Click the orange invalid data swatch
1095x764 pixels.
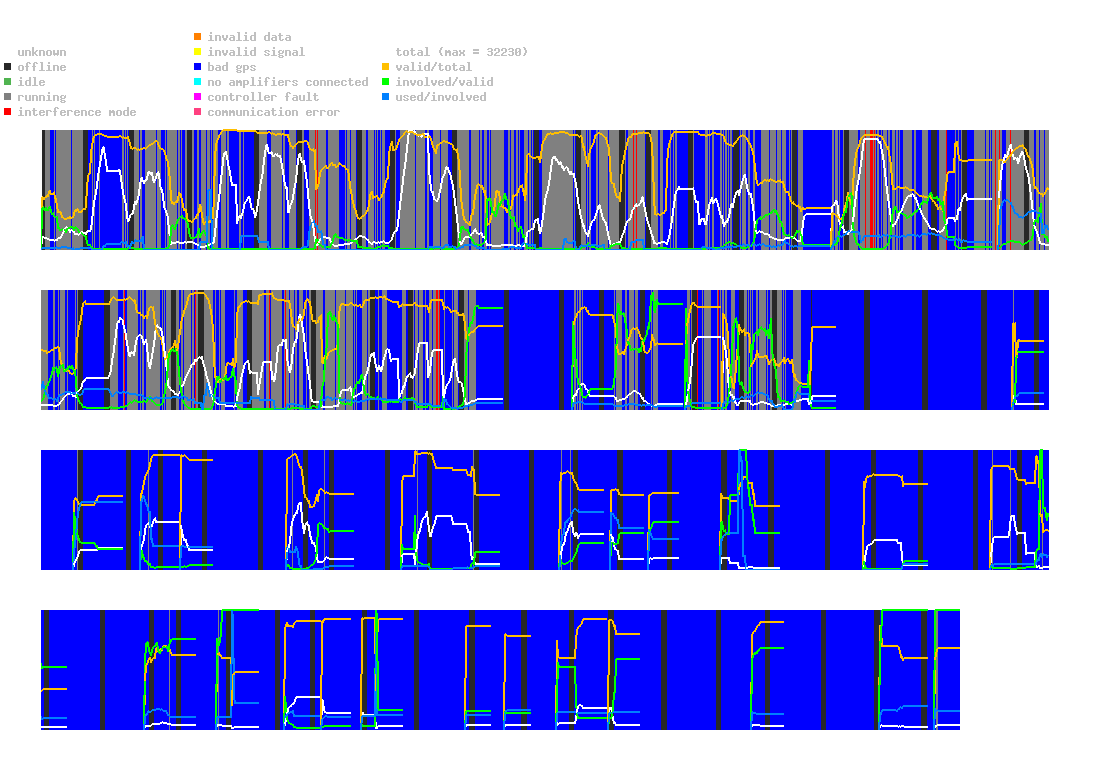[198, 37]
